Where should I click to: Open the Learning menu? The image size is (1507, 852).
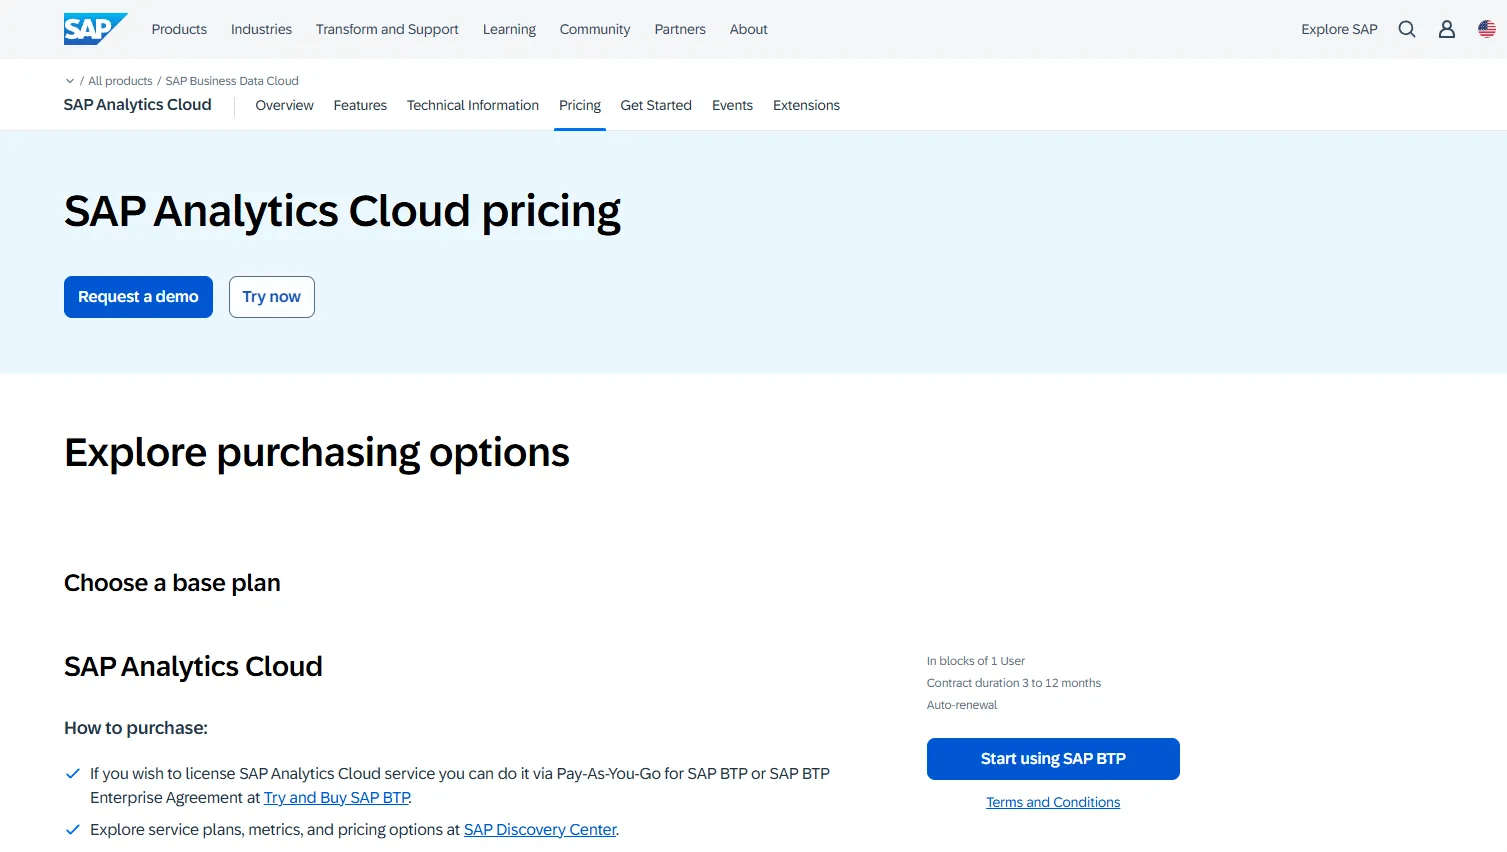pos(509,29)
